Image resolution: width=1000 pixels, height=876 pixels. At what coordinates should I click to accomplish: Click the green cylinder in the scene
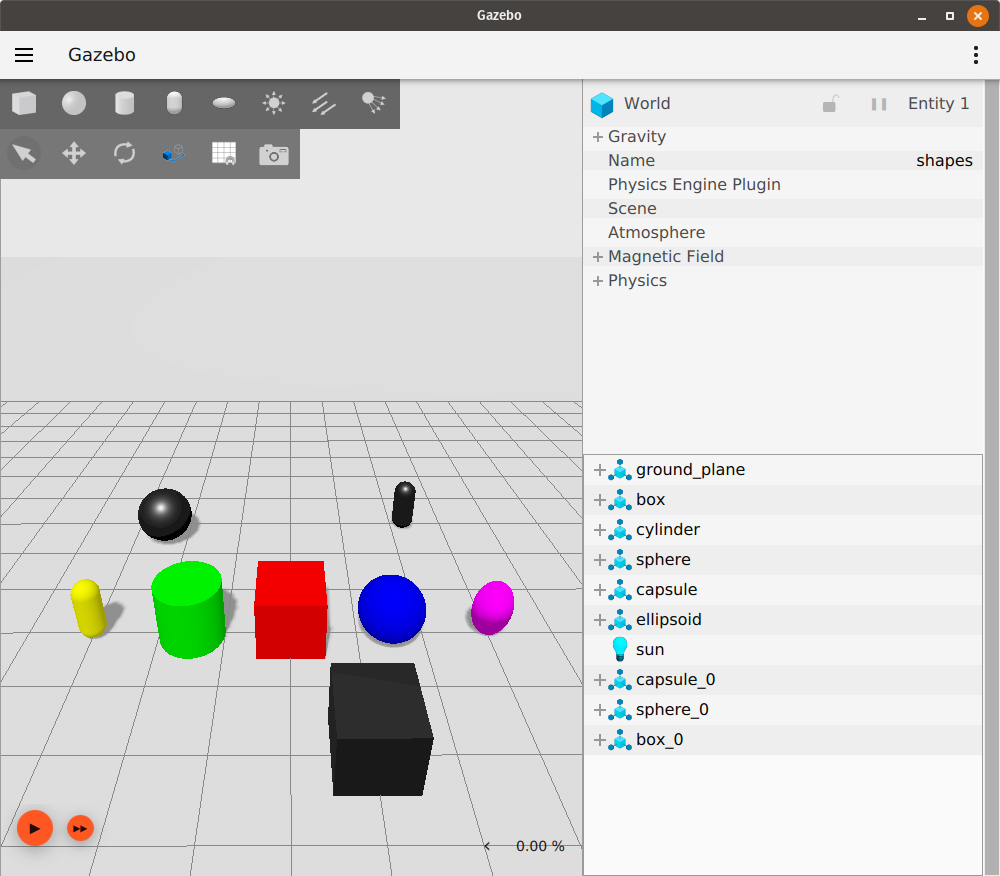[189, 610]
